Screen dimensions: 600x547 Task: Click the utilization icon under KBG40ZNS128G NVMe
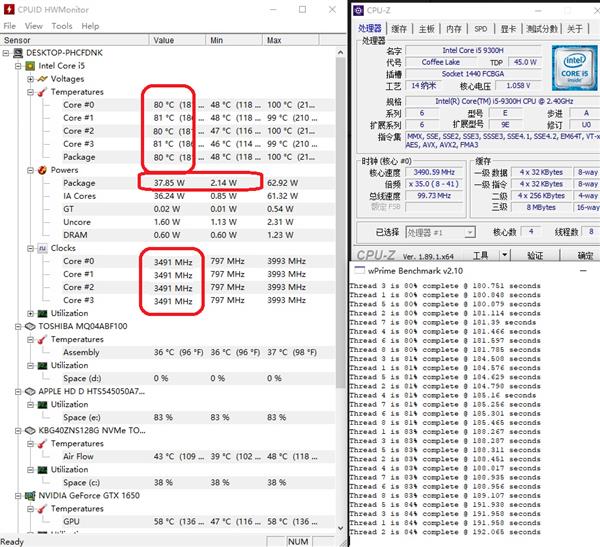42,470
